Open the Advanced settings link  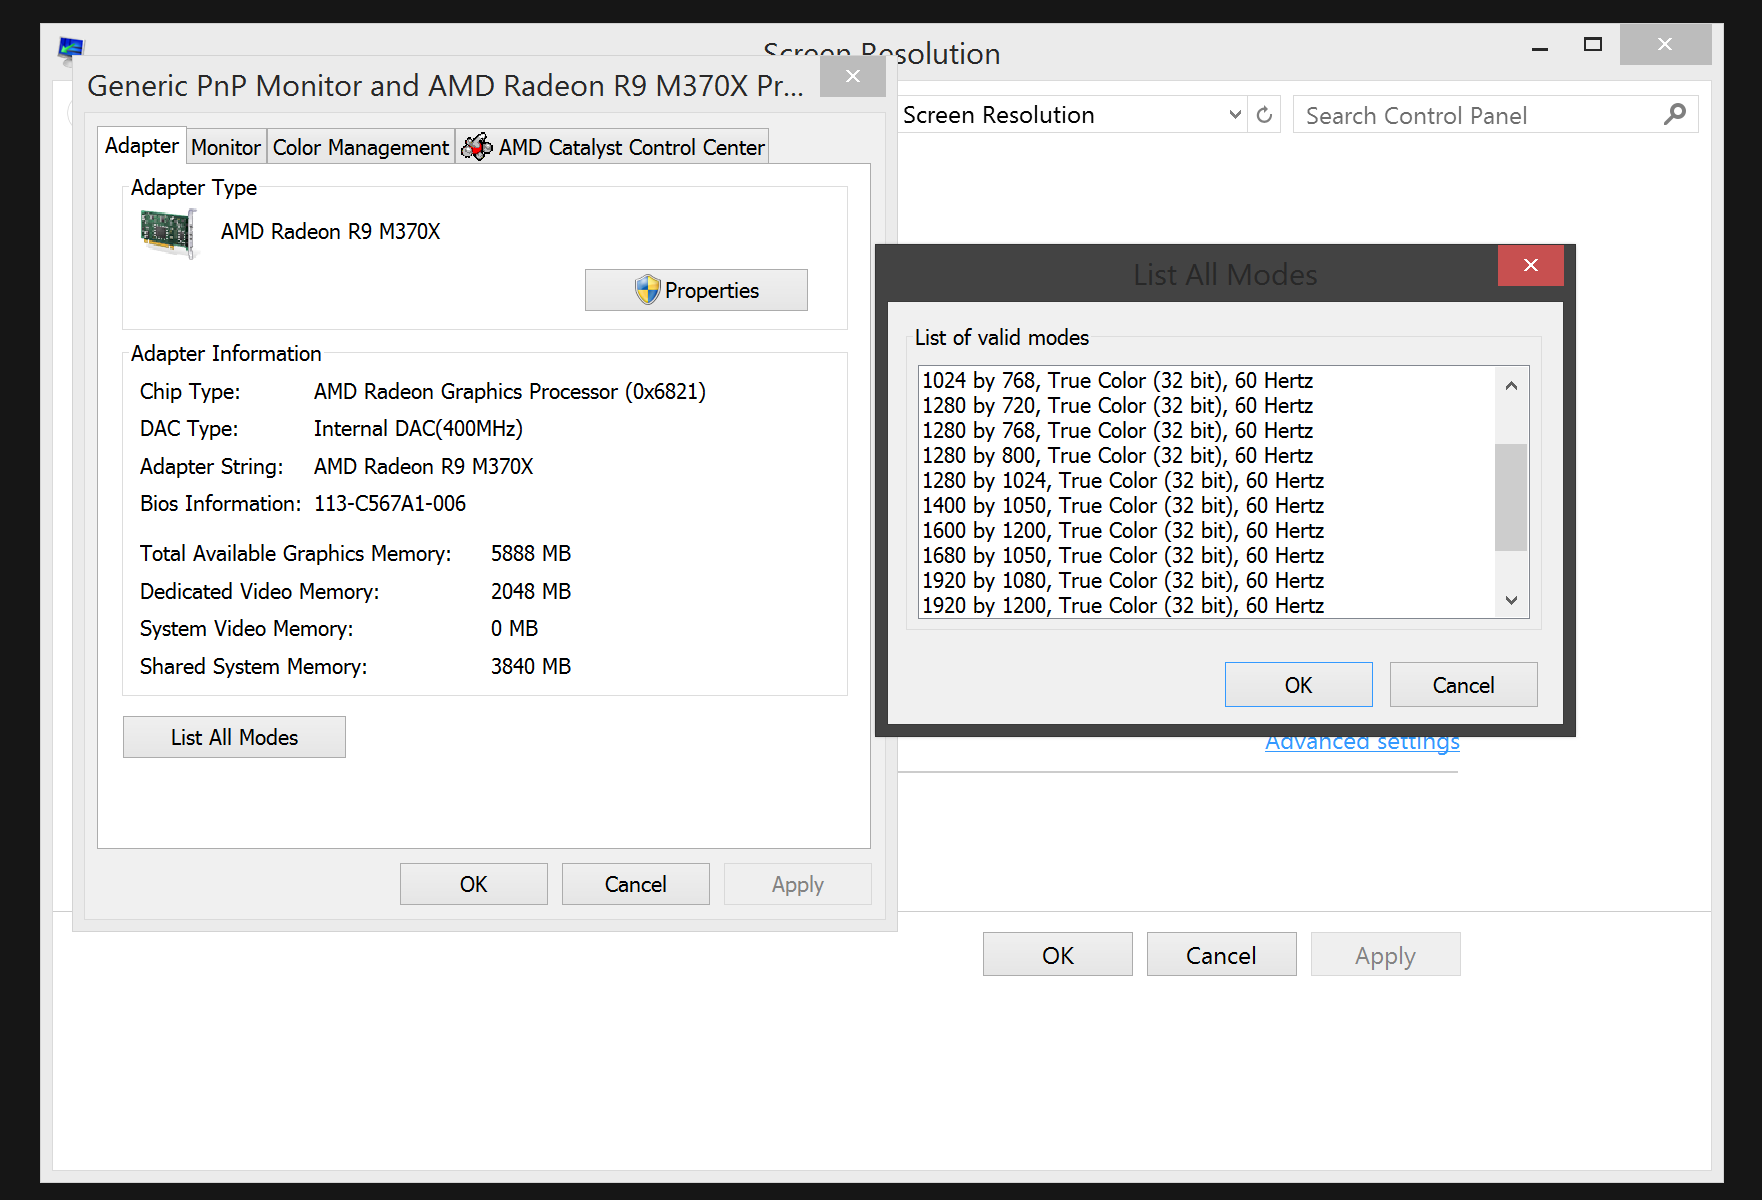pyautogui.click(x=1362, y=744)
